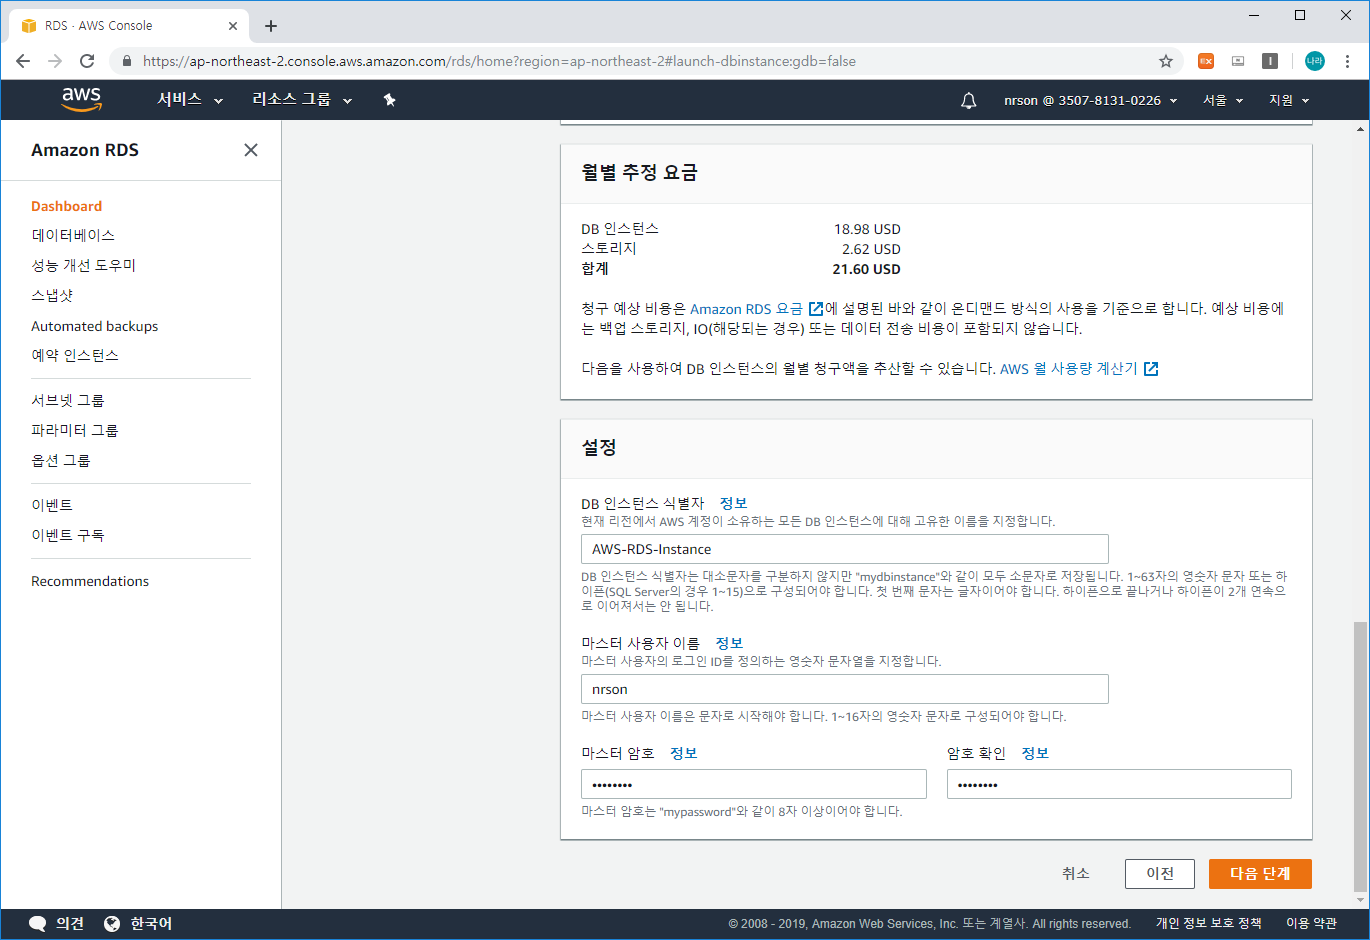The image size is (1370, 940).
Task: Open a new browser tab with plus icon
Action: (x=271, y=26)
